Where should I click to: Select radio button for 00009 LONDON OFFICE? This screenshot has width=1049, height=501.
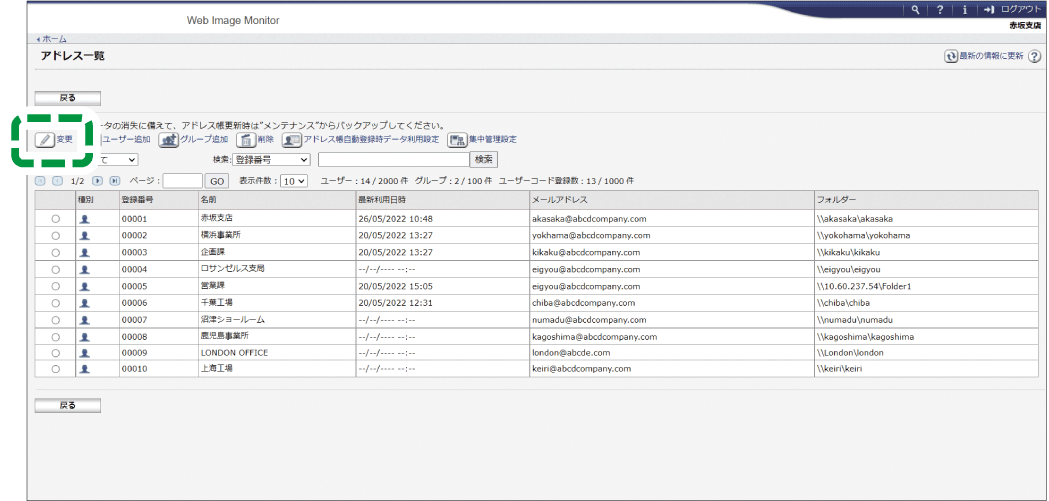56,353
